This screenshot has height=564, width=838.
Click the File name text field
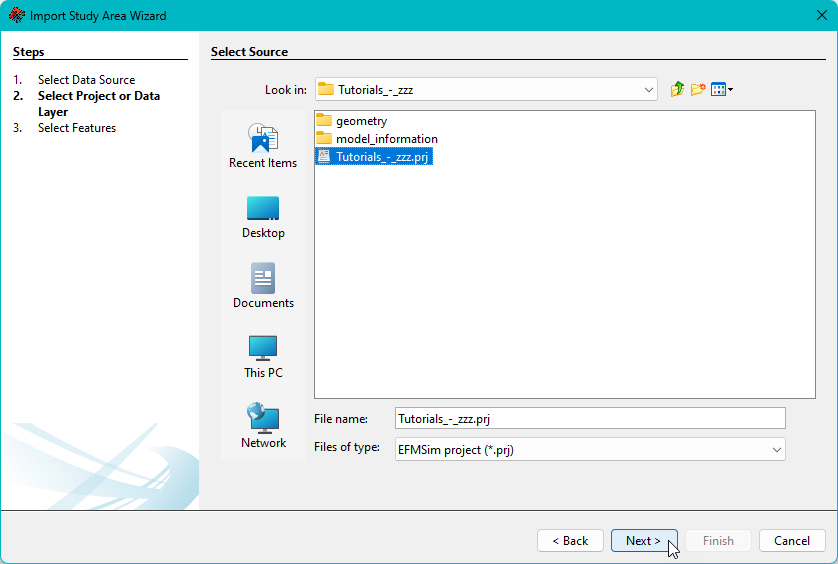tap(590, 419)
